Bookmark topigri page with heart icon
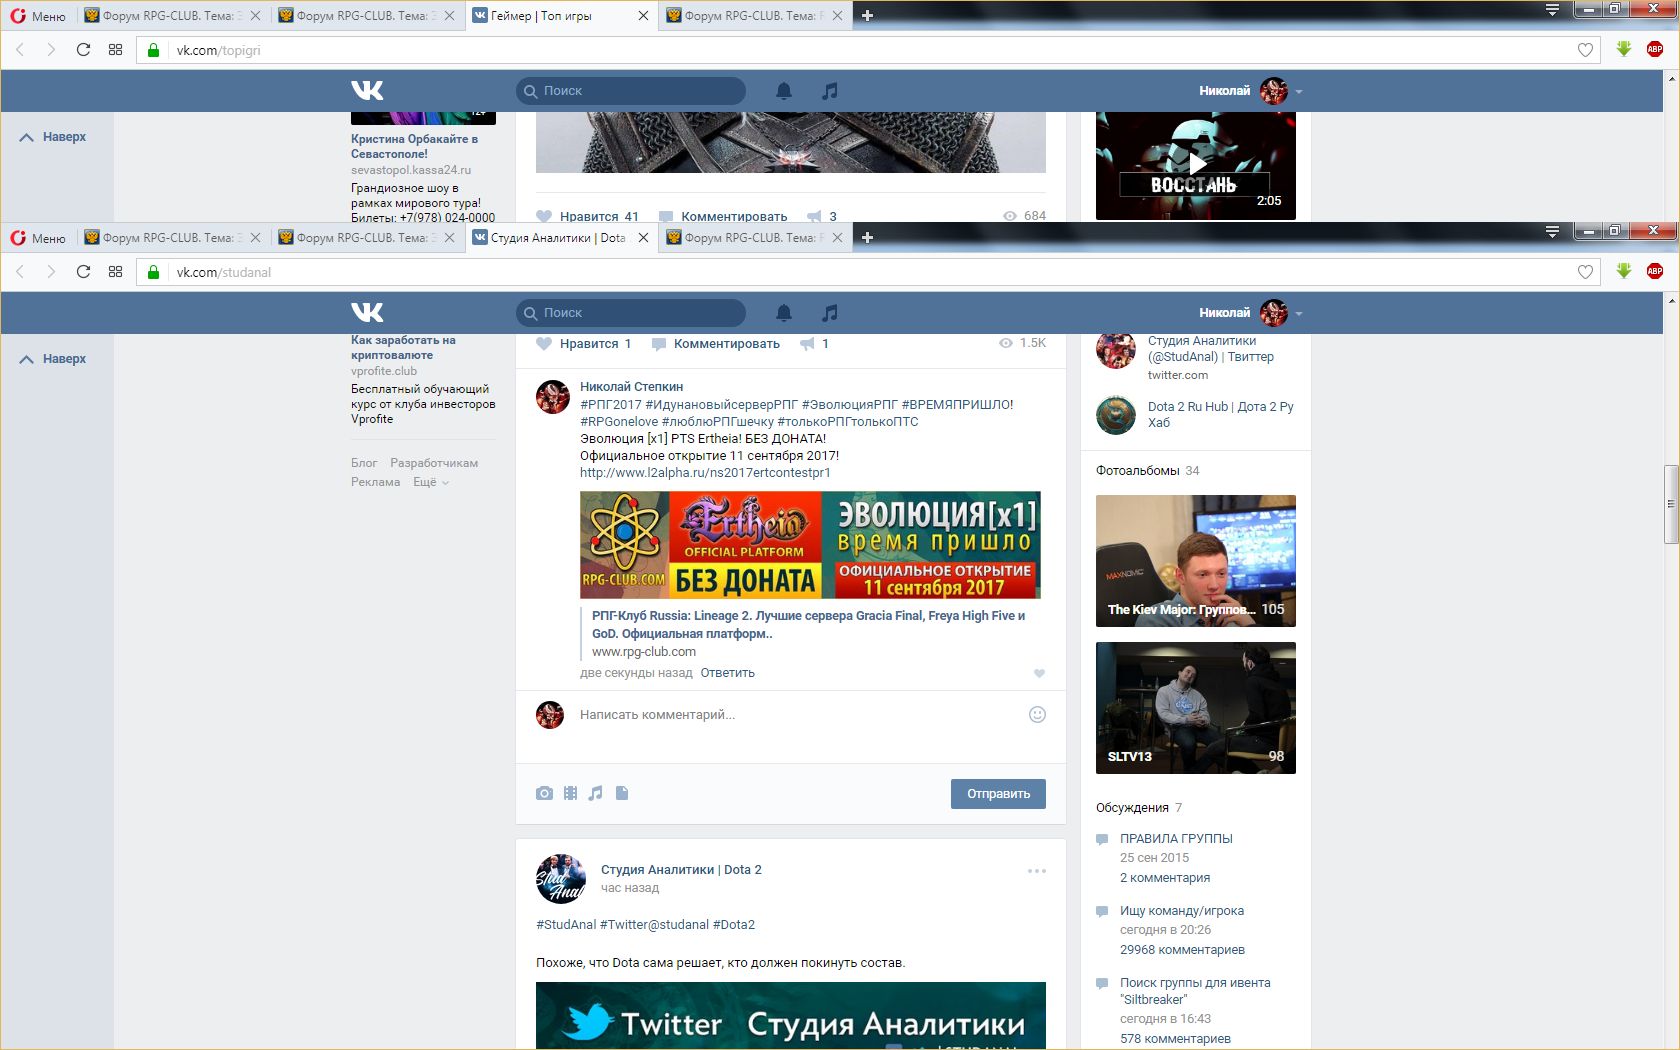1680x1050 pixels. coord(1585,50)
